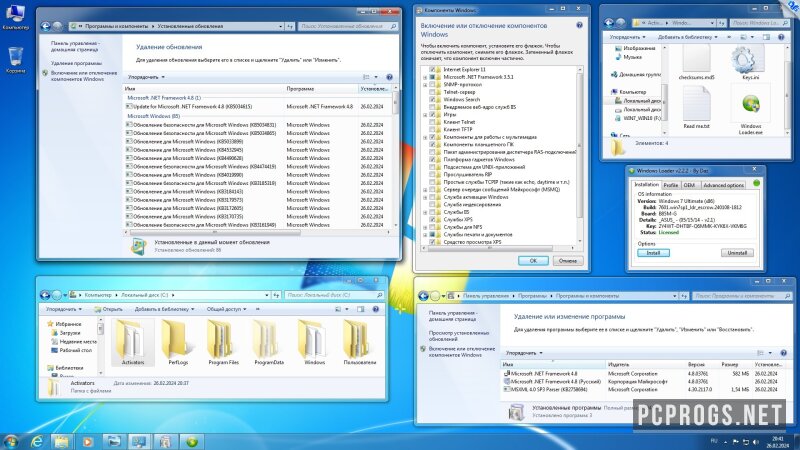Click Отмена in Windows Features dialog
Viewport: 800px width, 450px height.
[567, 261]
